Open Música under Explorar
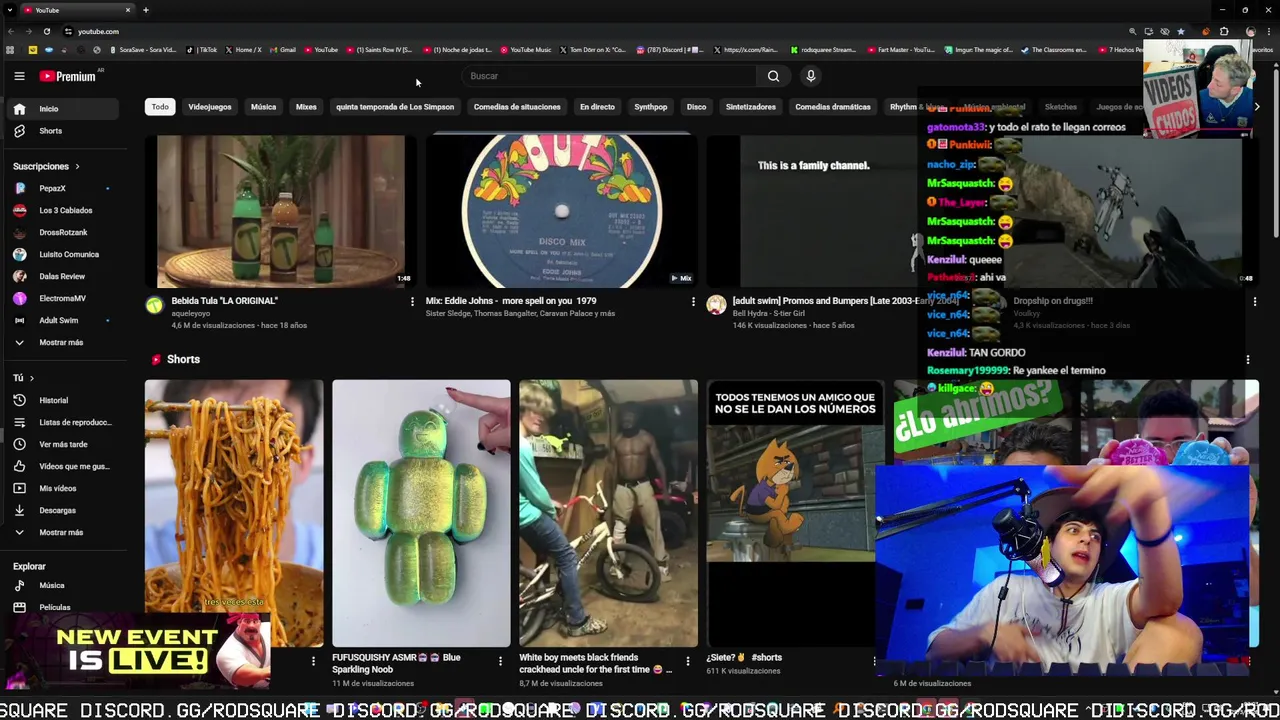 click(x=64, y=585)
